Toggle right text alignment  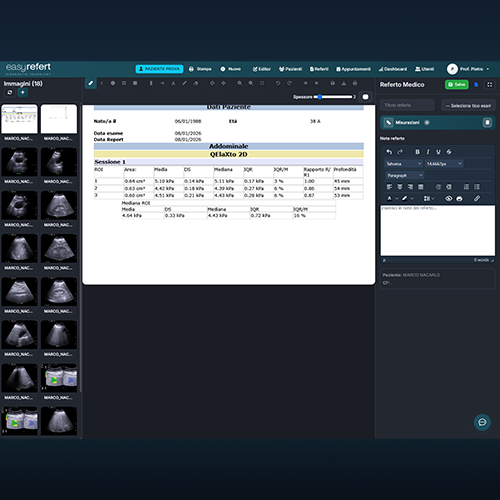410,187
